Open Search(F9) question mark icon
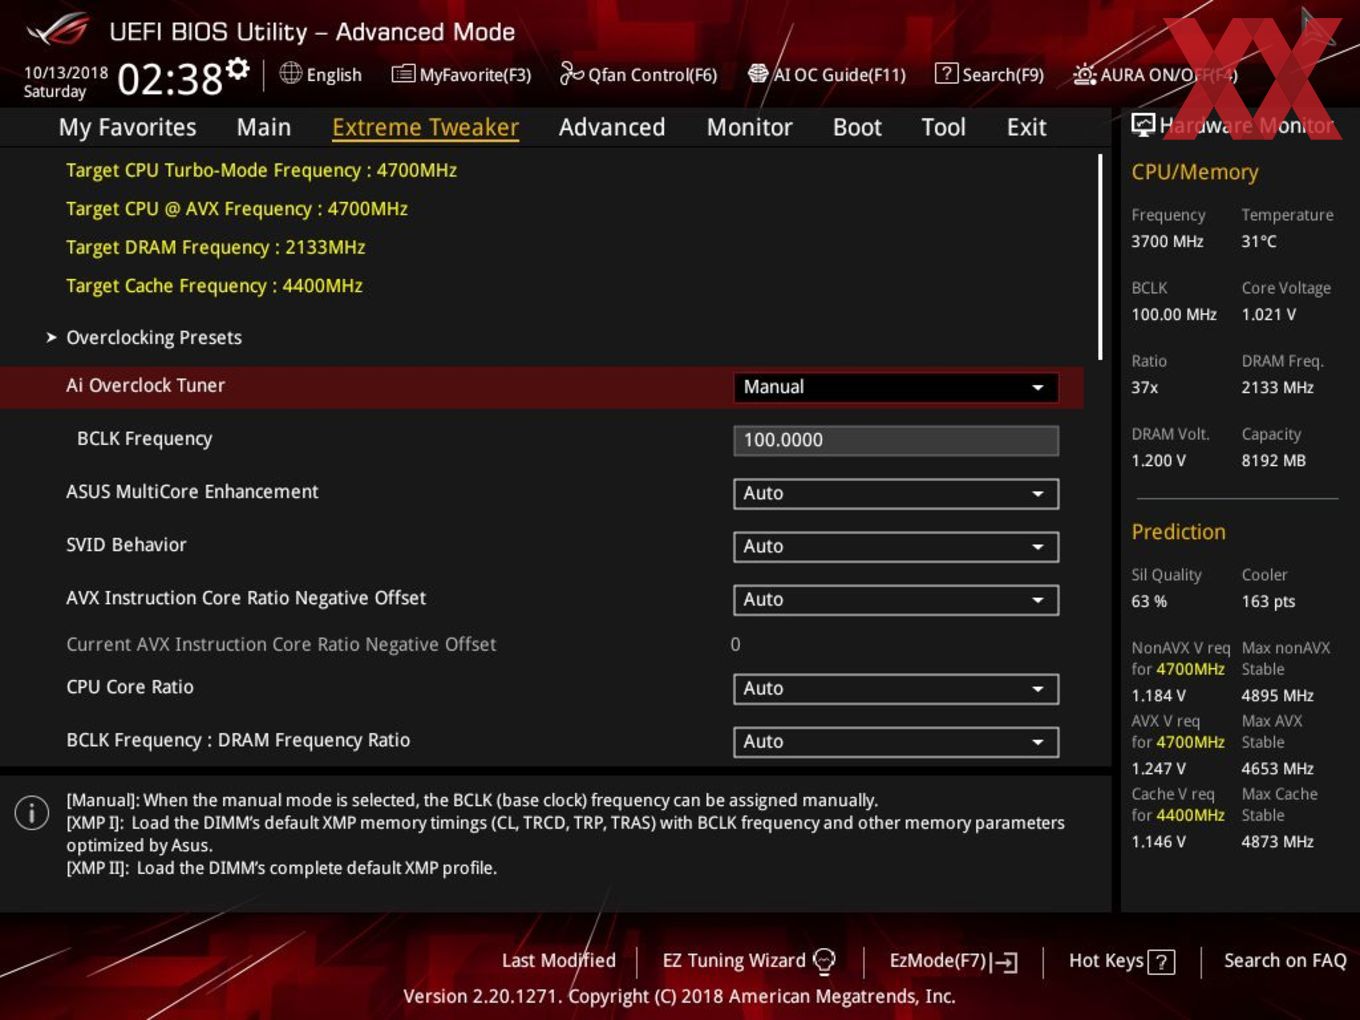Image resolution: width=1360 pixels, height=1020 pixels. (x=946, y=73)
